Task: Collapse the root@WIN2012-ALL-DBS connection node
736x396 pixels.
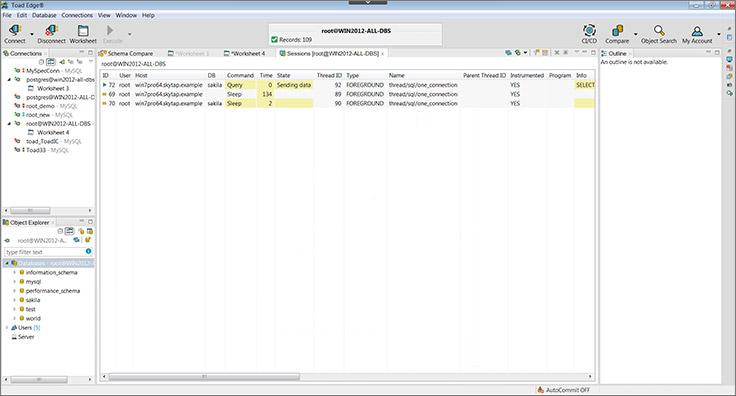Action: pos(9,124)
